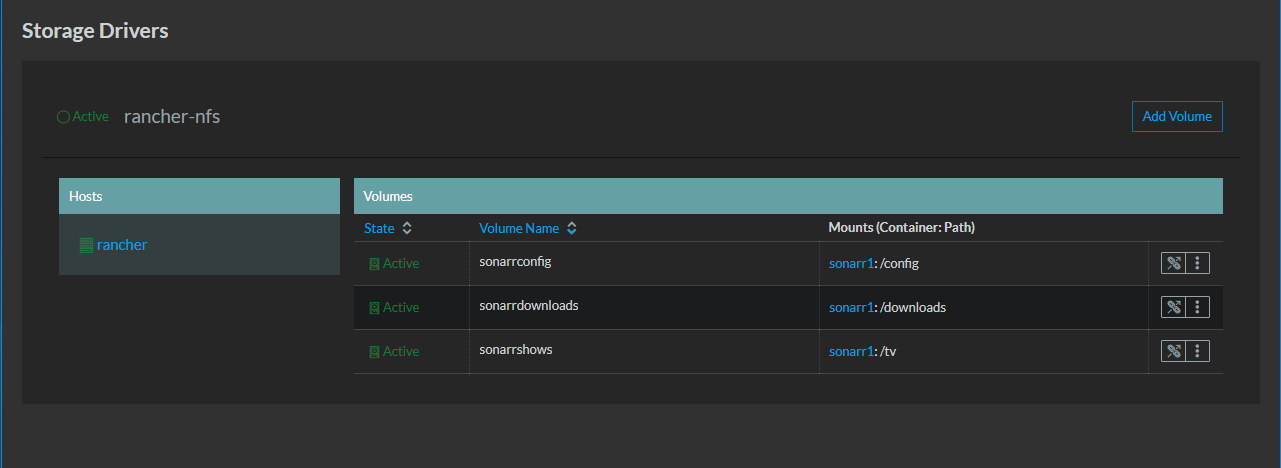Click the rancher host server icon
Screen dimensions: 1281x468
86,245
